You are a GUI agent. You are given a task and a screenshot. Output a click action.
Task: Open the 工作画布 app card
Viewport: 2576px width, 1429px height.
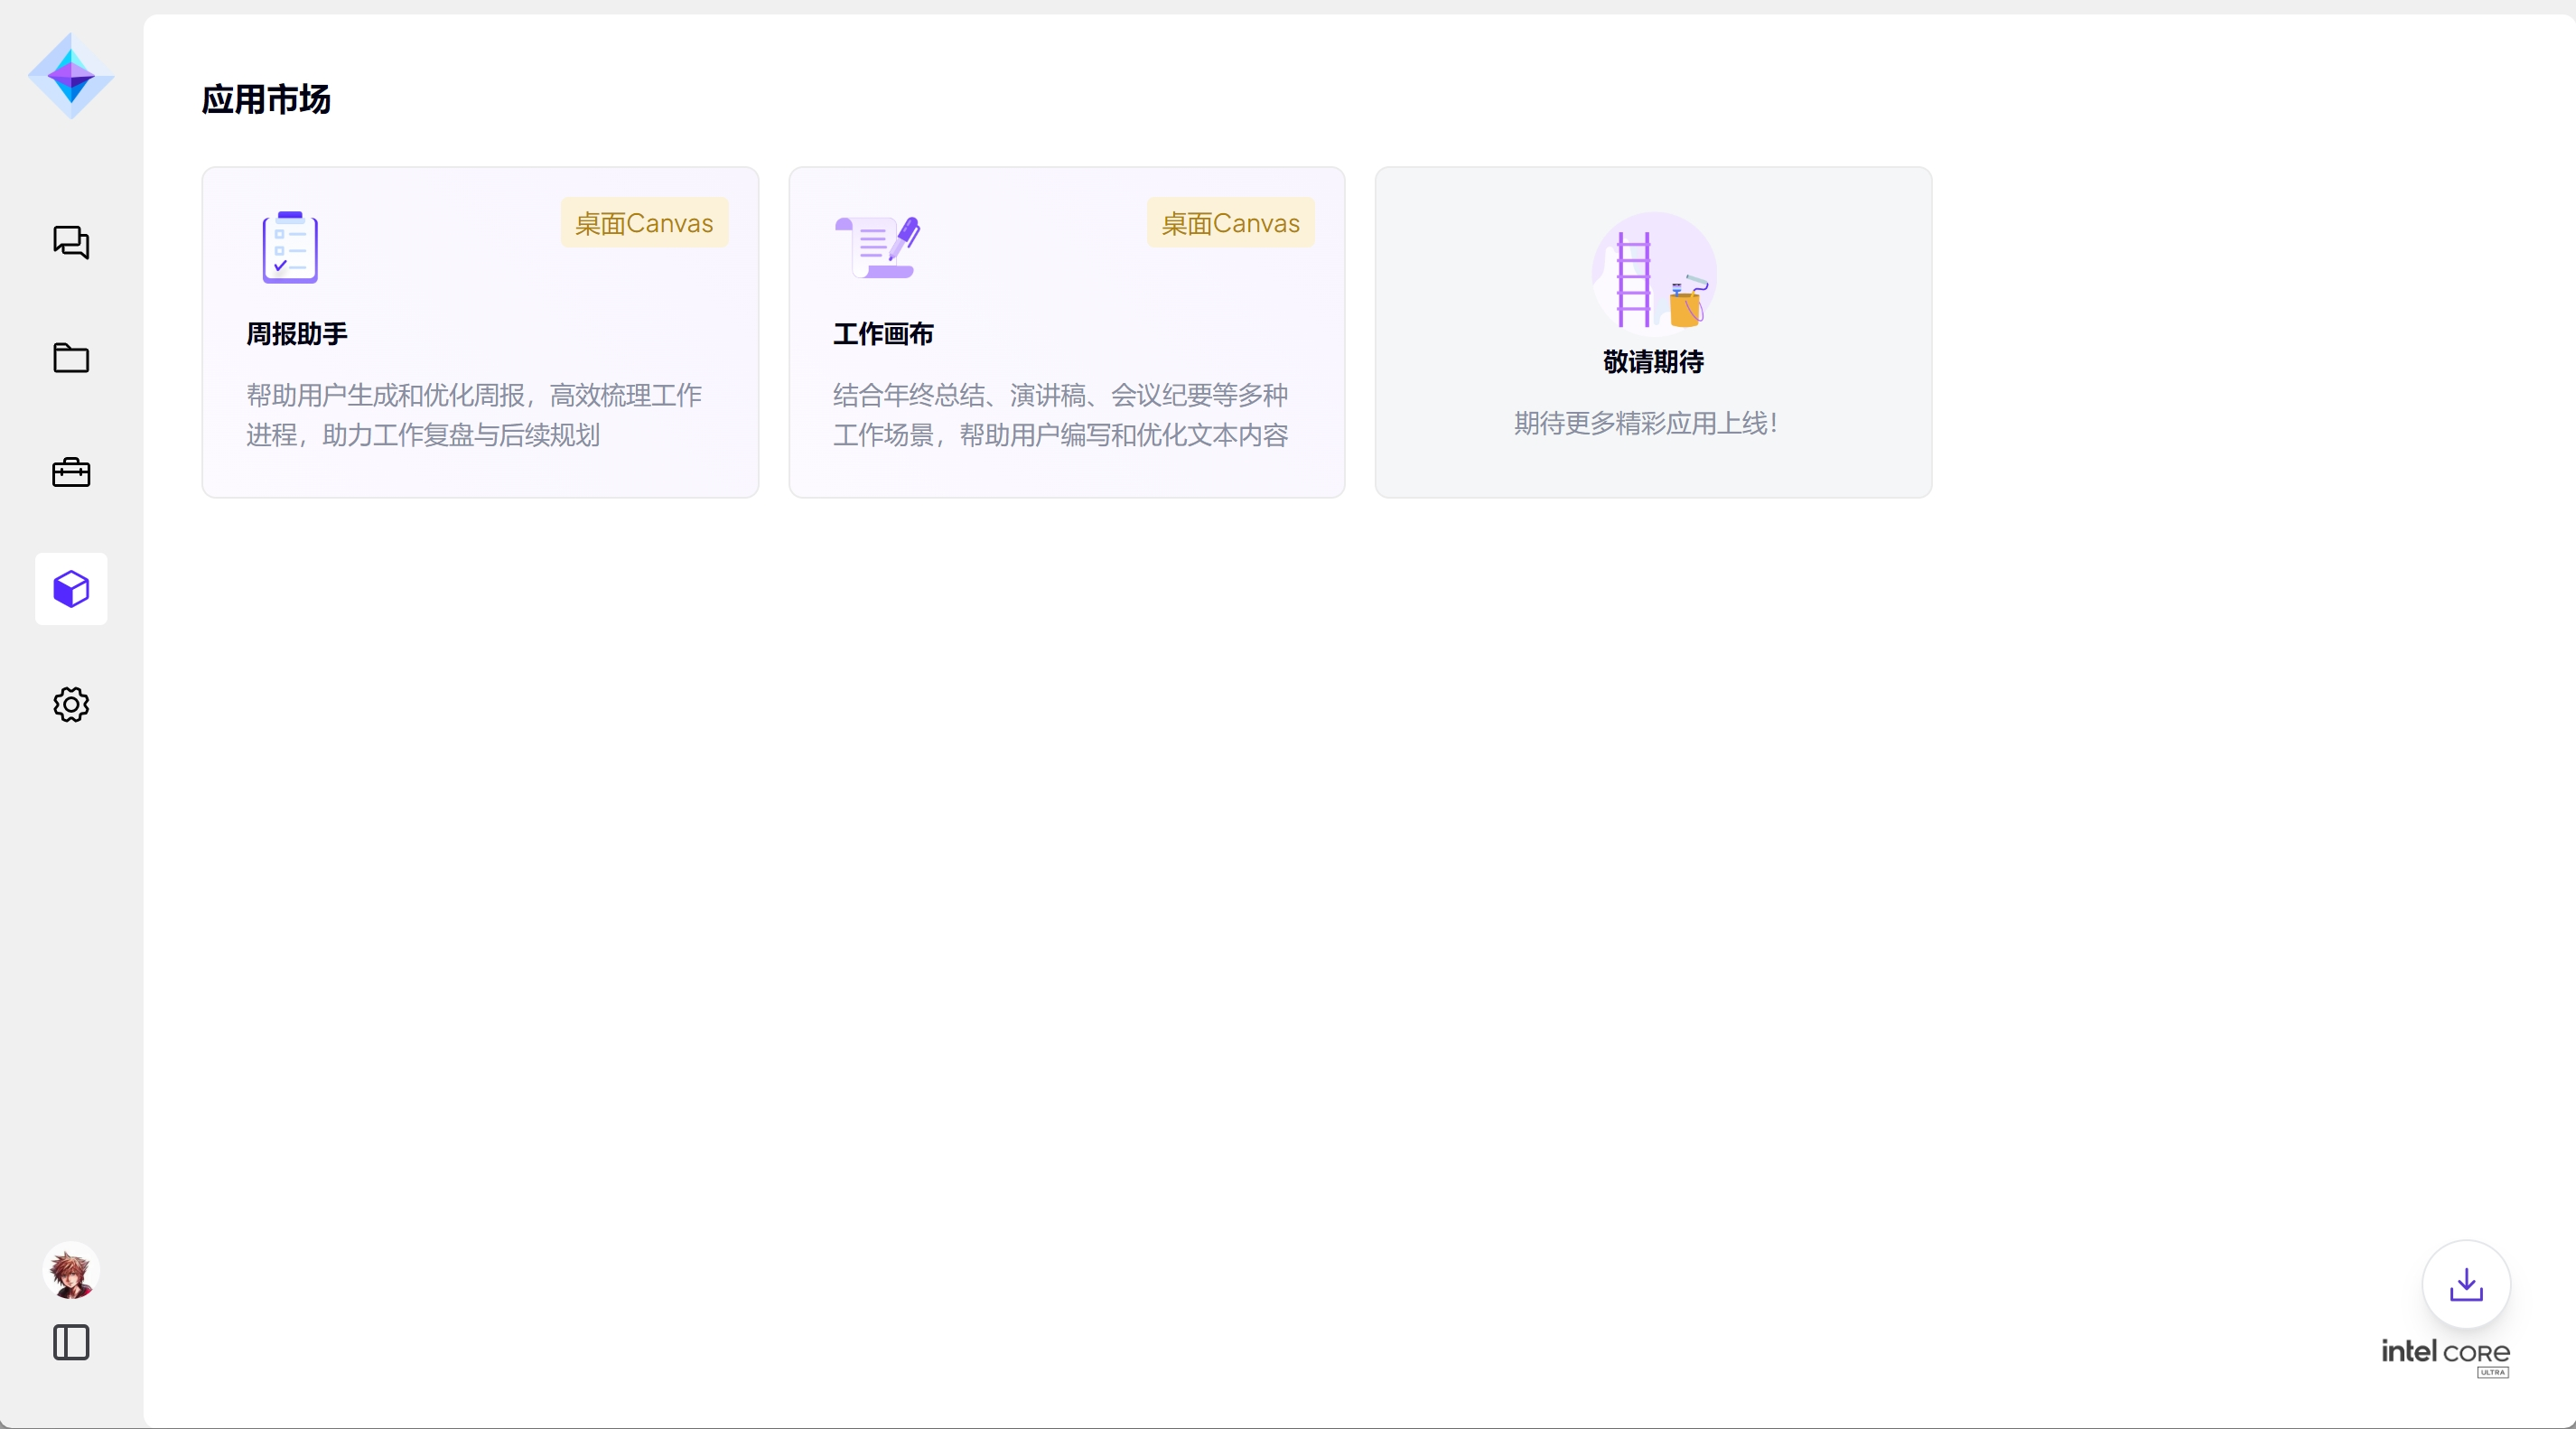pos(1066,332)
